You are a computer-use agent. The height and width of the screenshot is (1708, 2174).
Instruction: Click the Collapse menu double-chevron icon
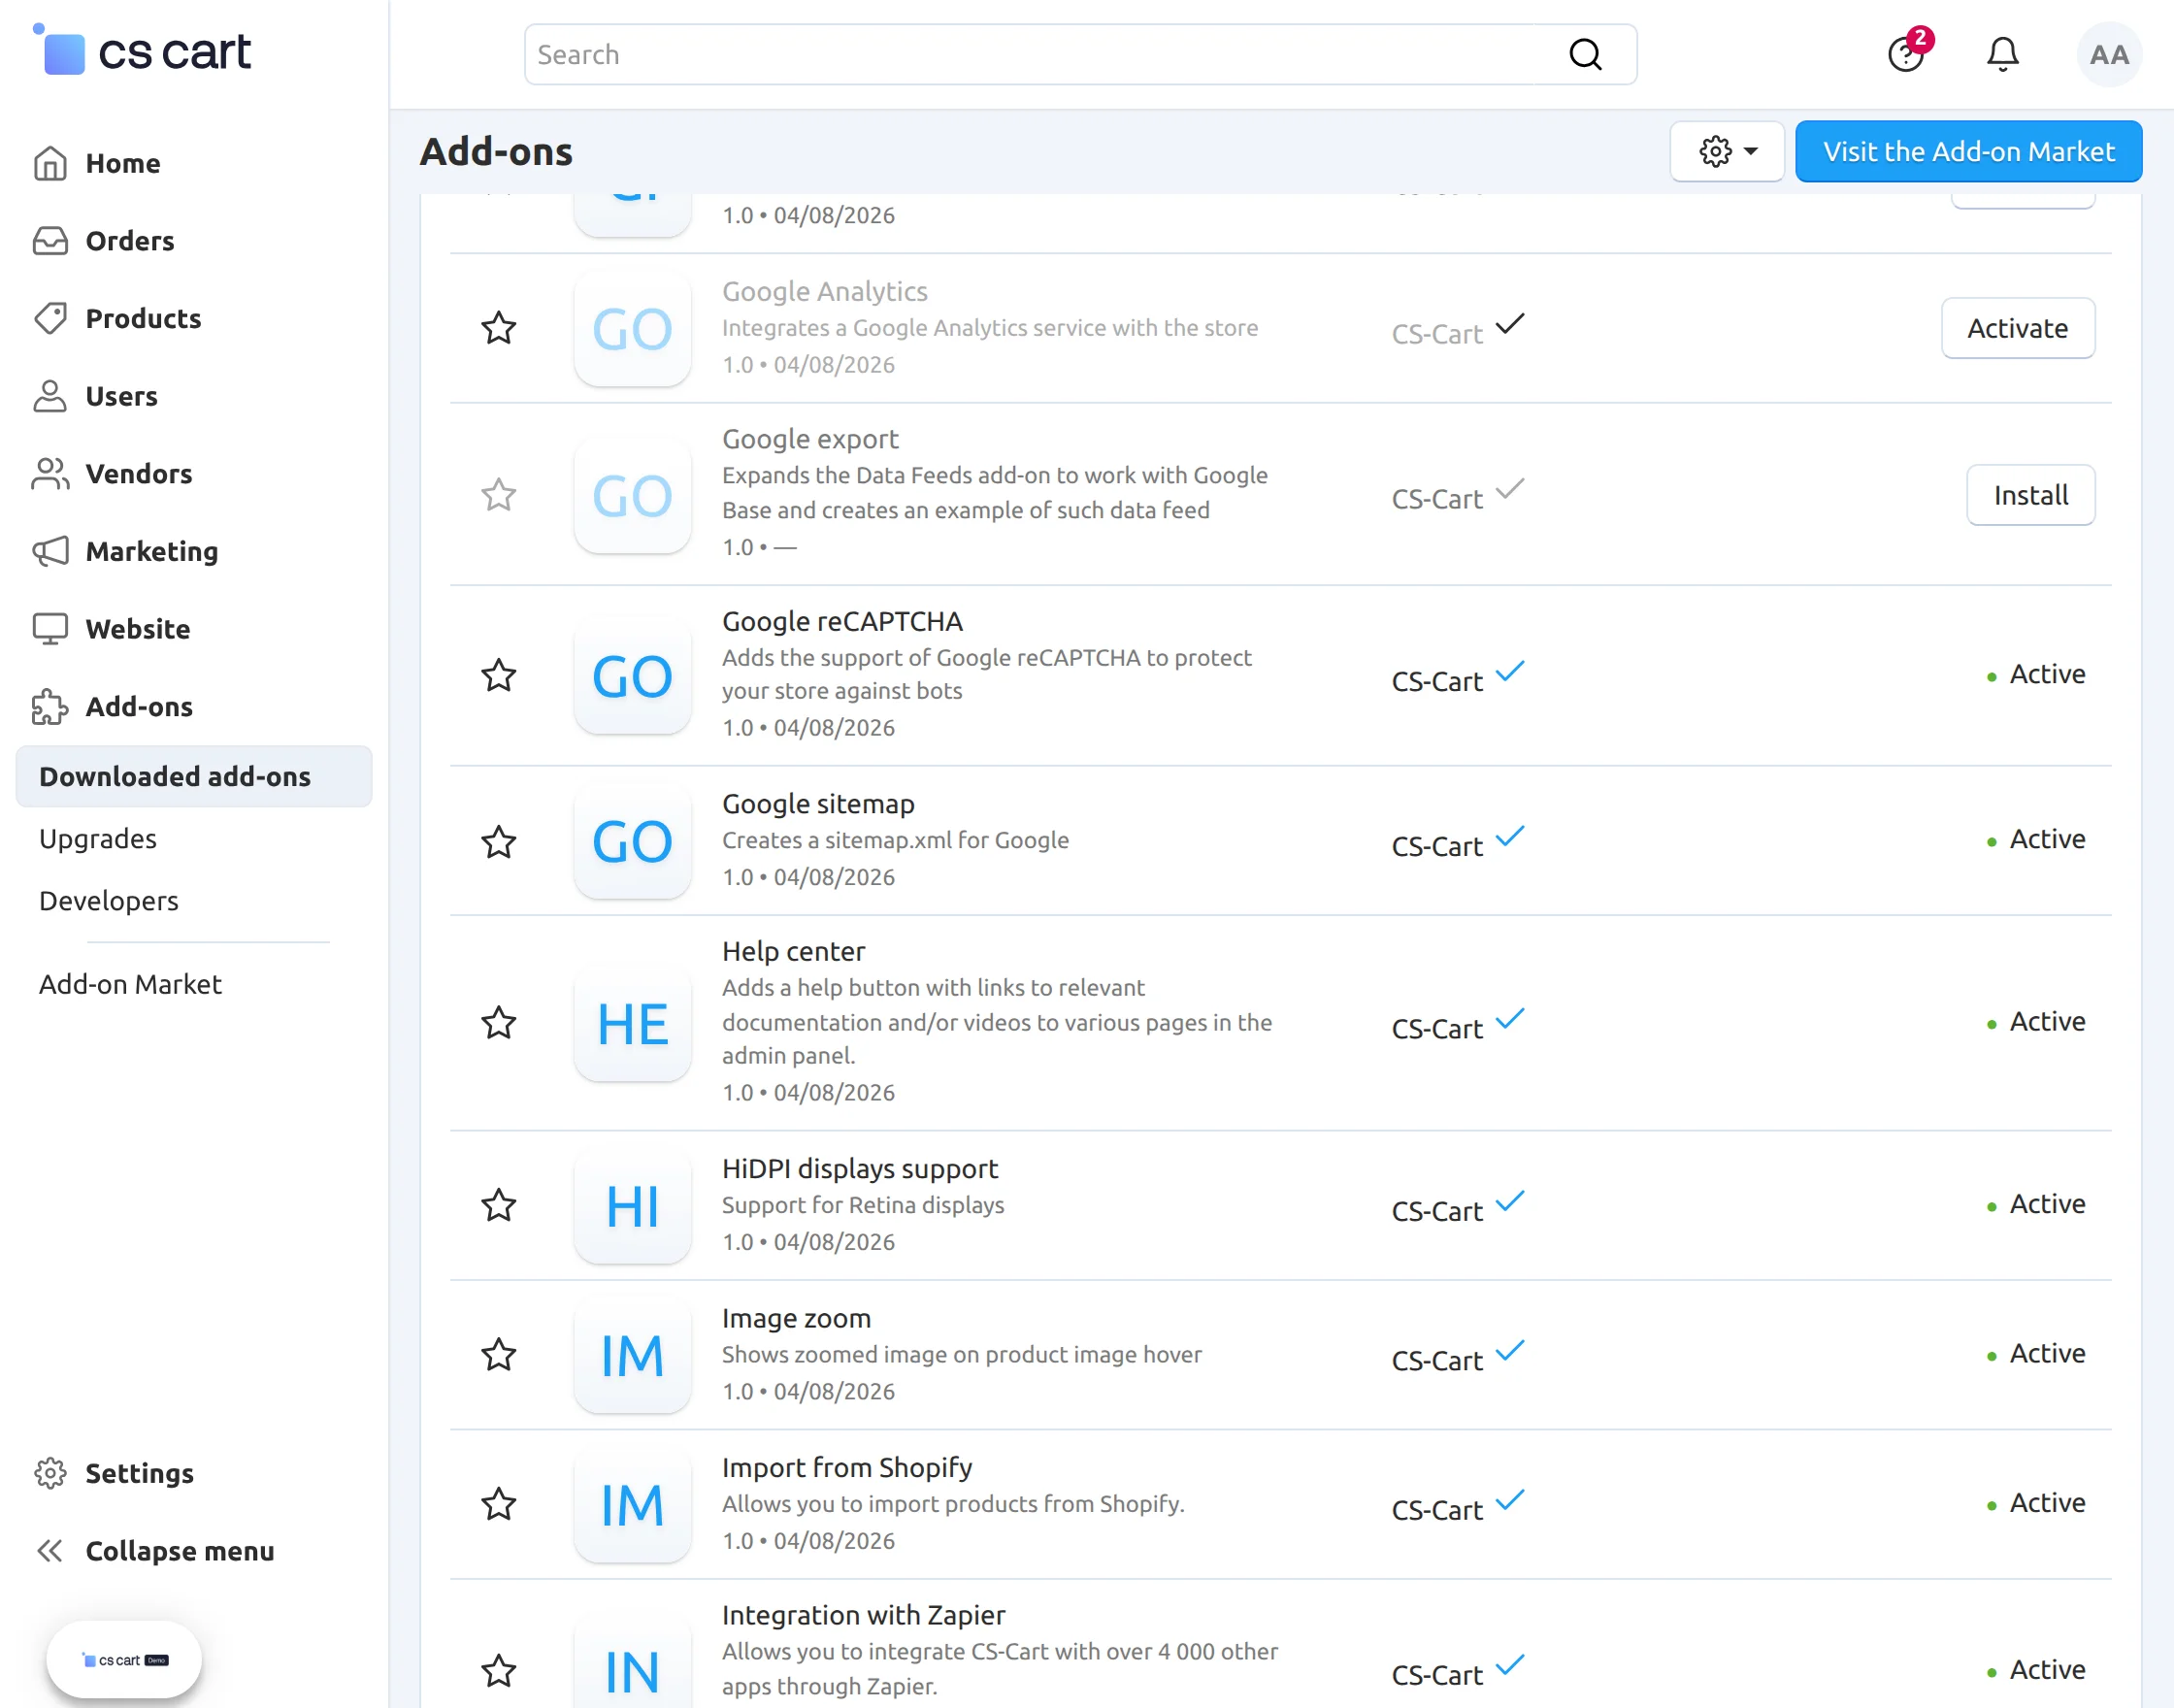pos(50,1551)
